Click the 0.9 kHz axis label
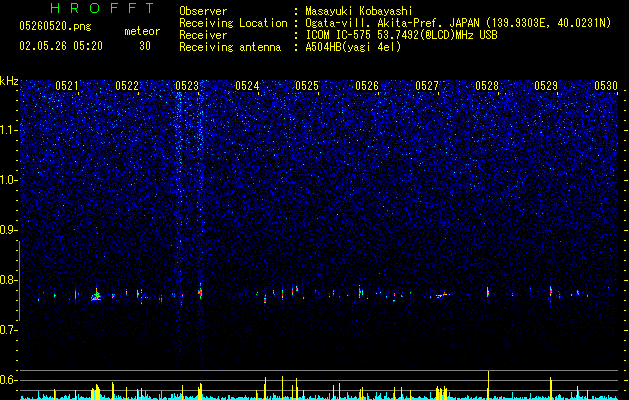The width and height of the screenshot is (629, 400). coord(9,230)
